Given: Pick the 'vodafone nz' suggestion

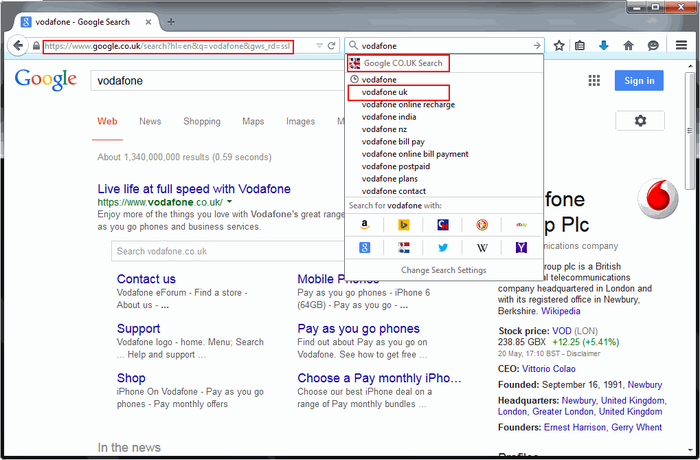Looking at the screenshot, I should [444, 130].
